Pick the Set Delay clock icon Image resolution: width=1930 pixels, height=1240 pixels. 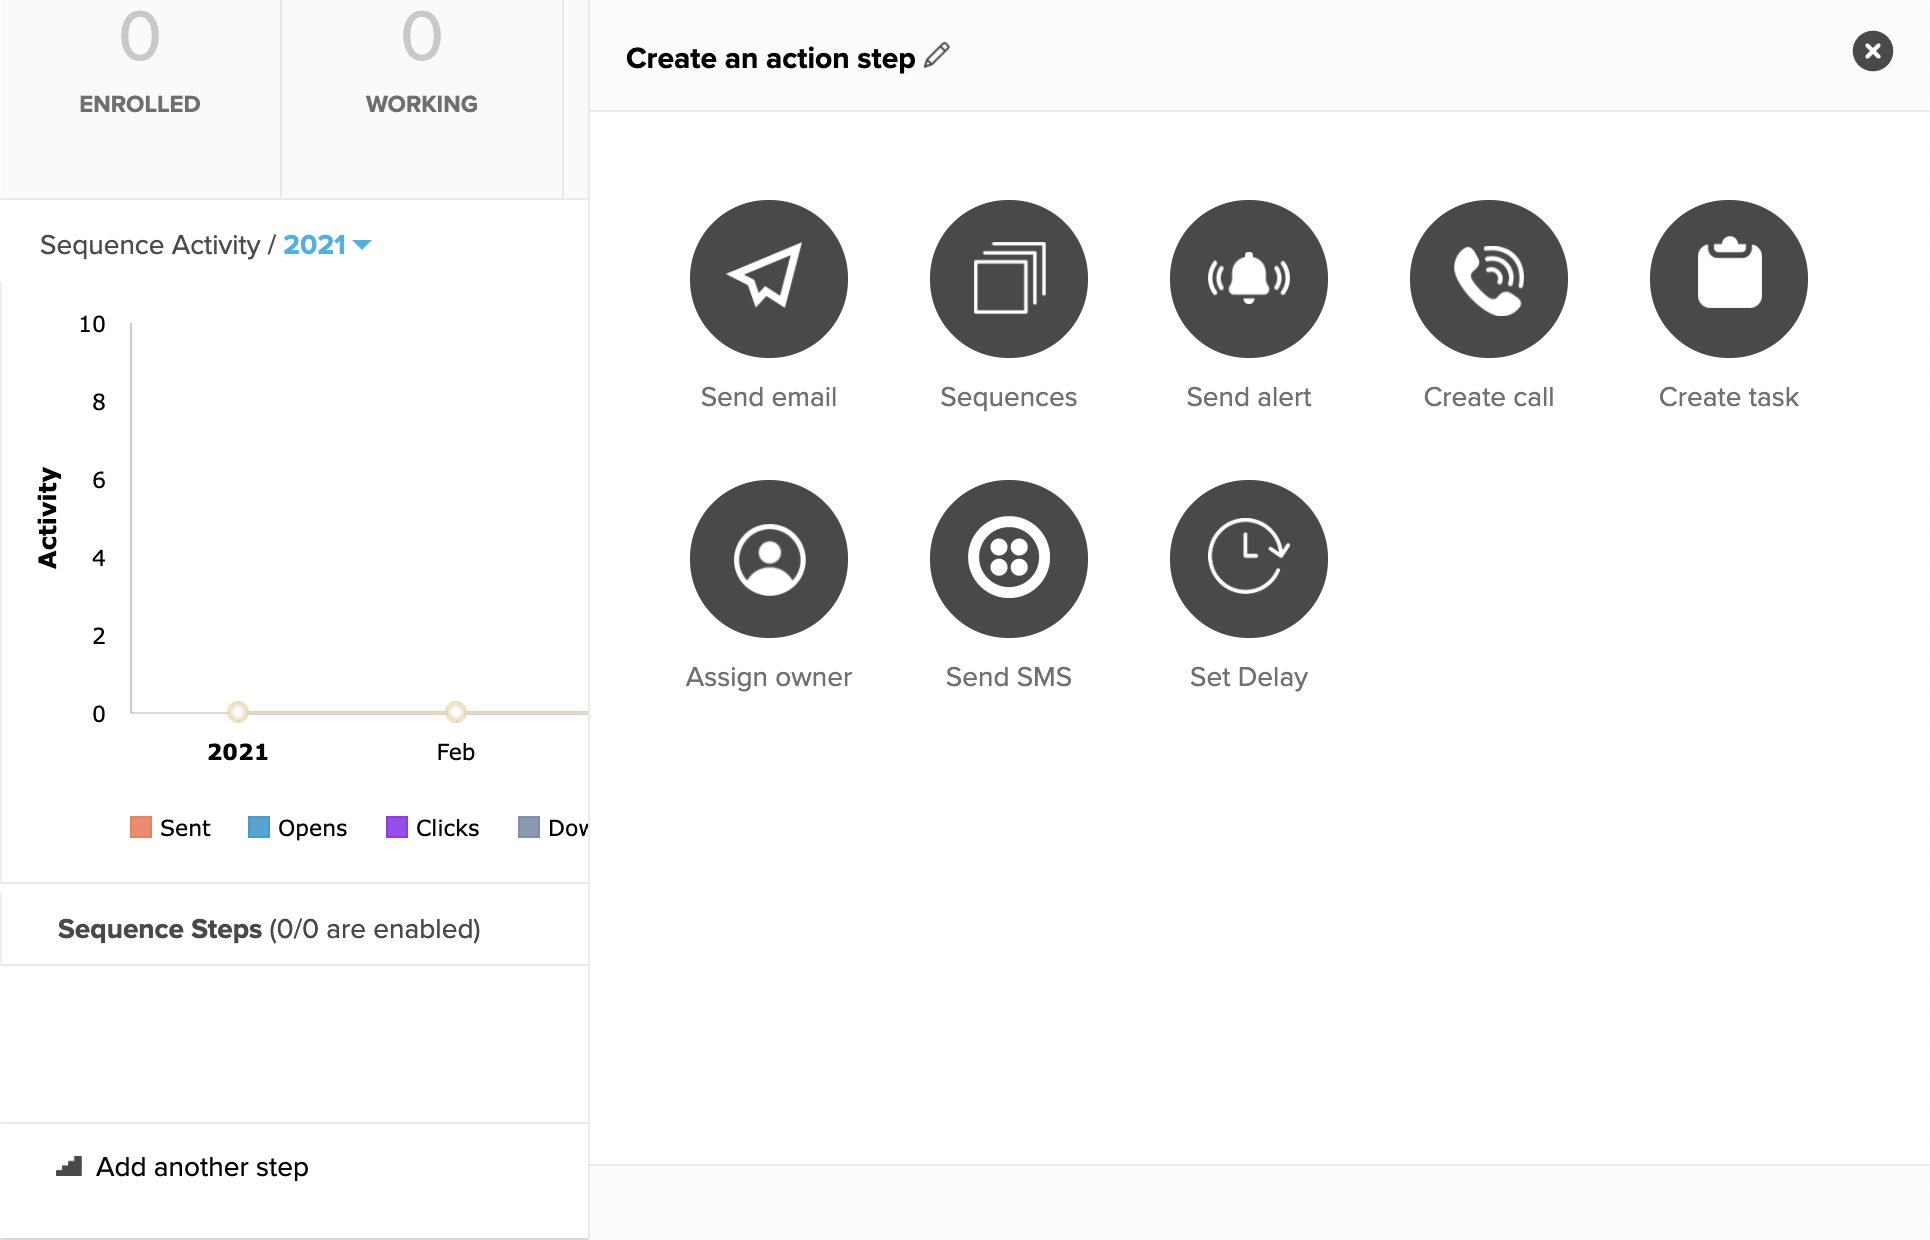click(1248, 559)
